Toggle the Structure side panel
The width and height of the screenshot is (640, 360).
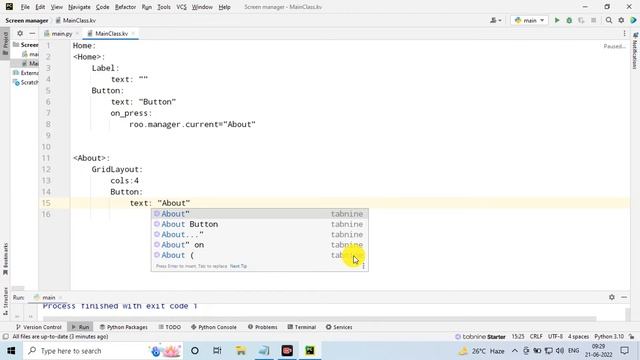click(x=5, y=301)
